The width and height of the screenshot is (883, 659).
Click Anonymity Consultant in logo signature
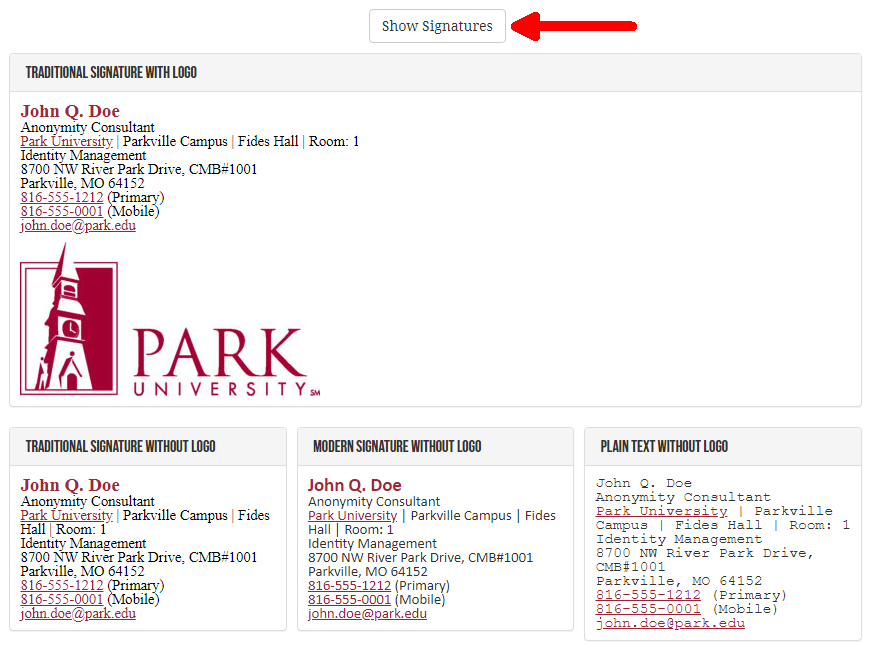pos(87,128)
